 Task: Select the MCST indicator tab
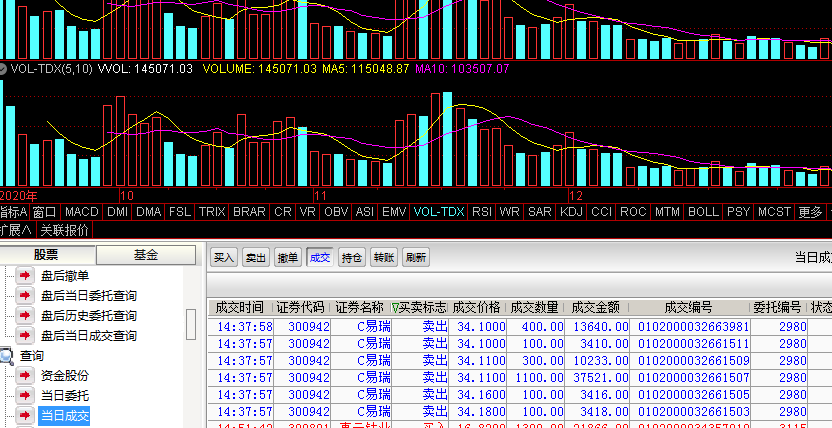[x=774, y=212]
